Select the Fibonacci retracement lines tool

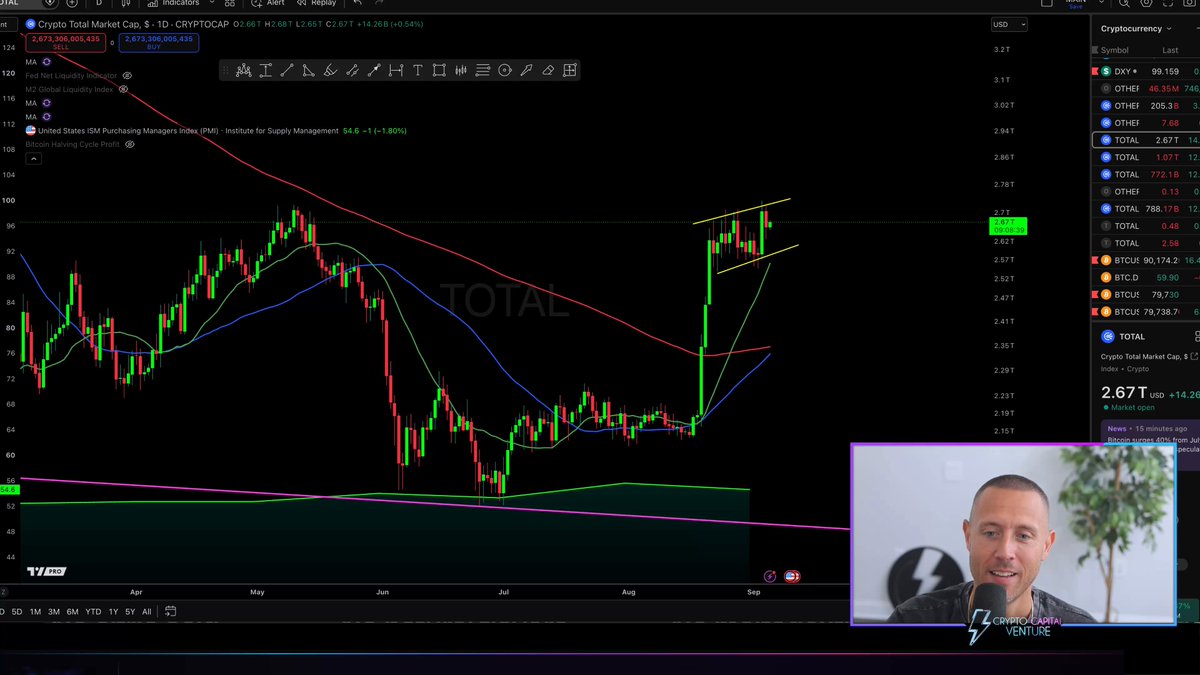(x=483, y=70)
